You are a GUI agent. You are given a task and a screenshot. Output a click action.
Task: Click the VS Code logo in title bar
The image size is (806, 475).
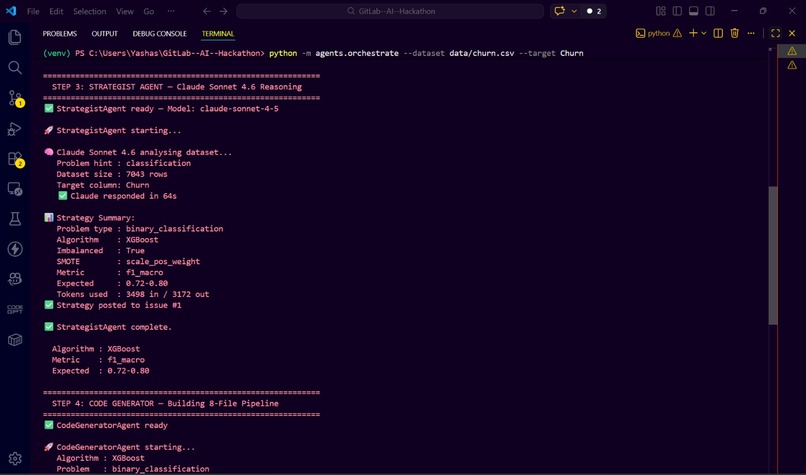(x=11, y=11)
